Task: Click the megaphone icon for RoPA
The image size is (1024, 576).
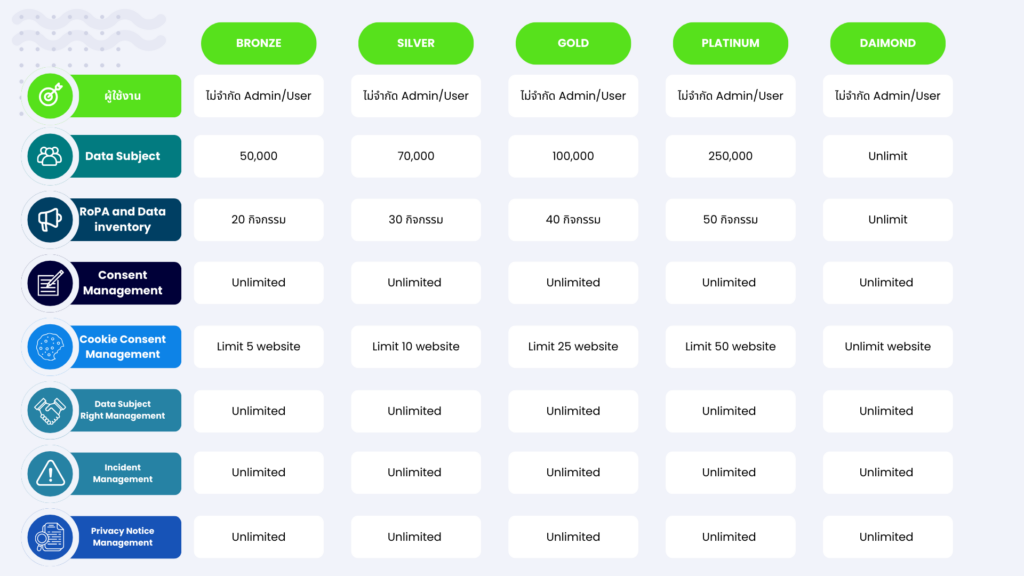Action: pos(49,220)
